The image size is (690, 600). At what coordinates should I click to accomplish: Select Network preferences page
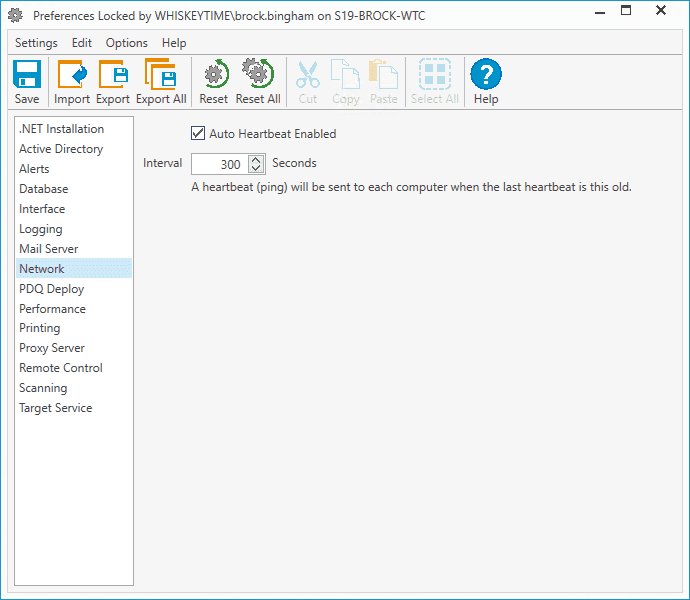pos(74,269)
